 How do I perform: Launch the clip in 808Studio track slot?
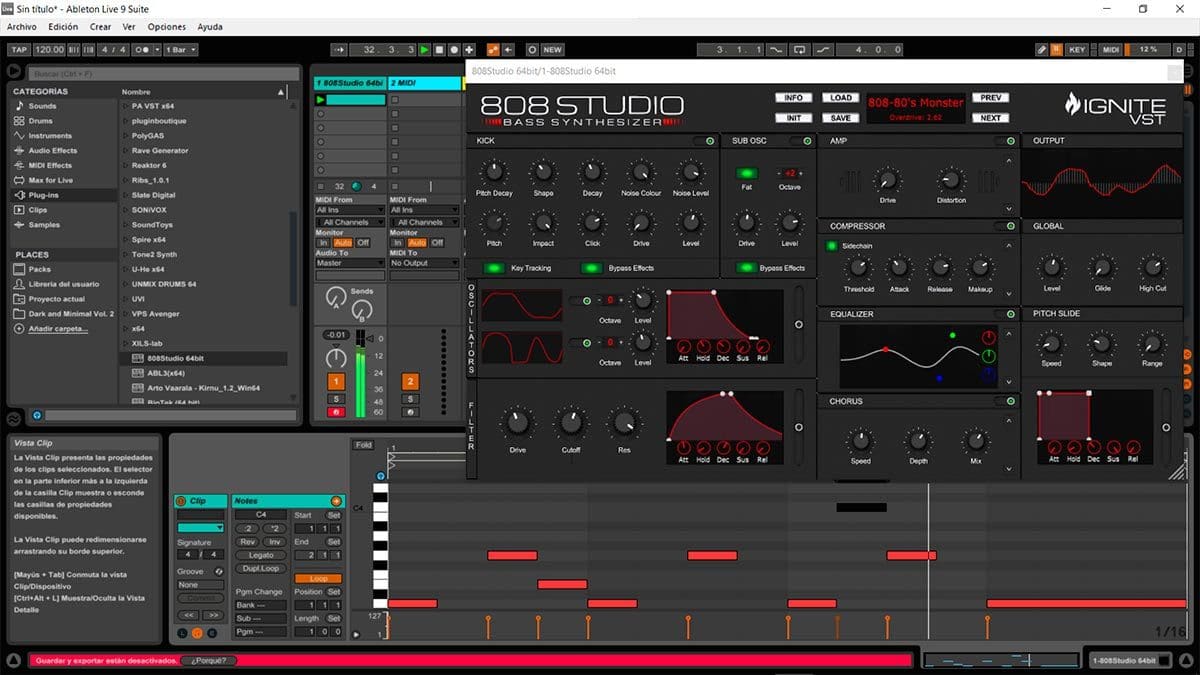point(321,100)
